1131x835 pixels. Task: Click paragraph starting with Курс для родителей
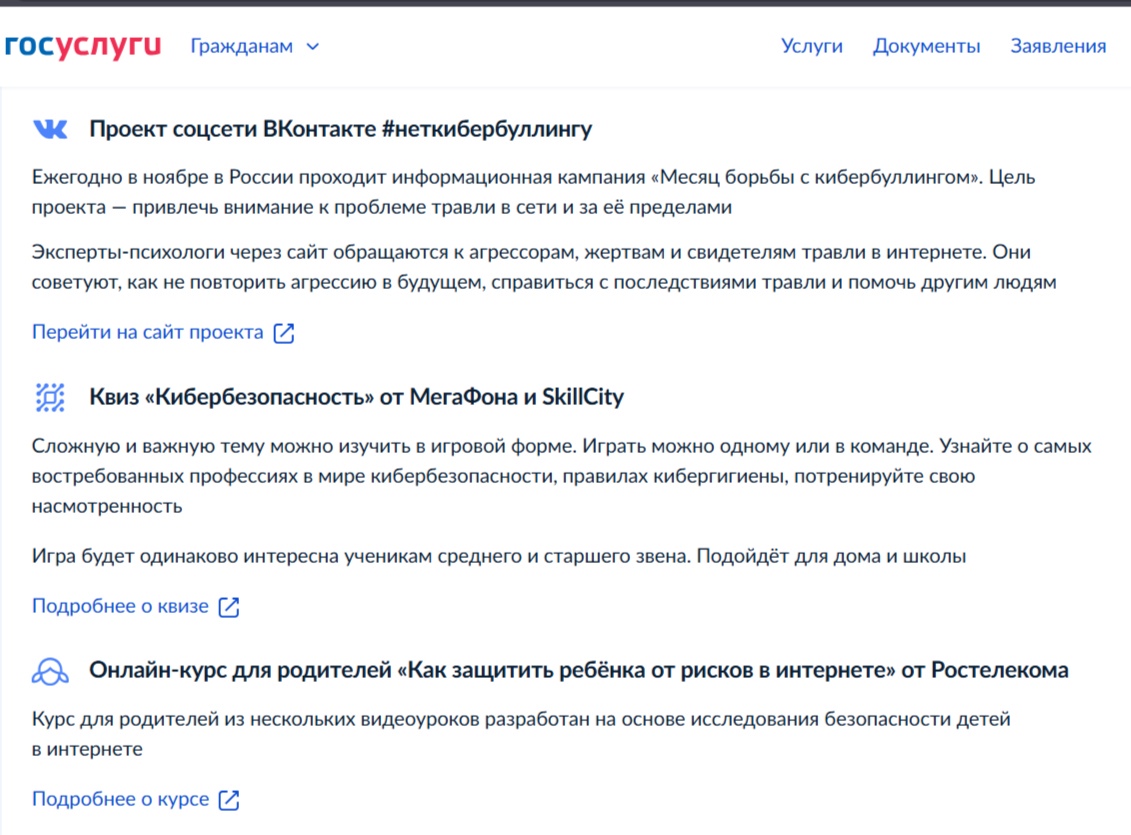click(x=521, y=734)
